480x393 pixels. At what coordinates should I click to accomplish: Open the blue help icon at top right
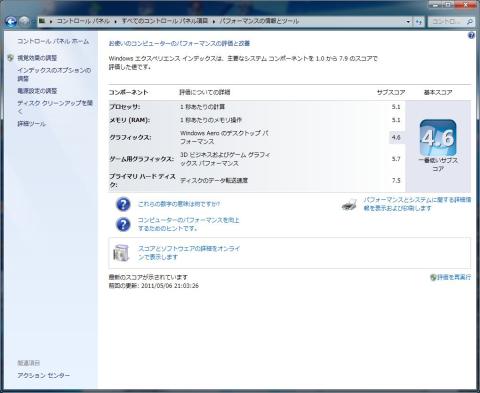pyautogui.click(x=471, y=35)
